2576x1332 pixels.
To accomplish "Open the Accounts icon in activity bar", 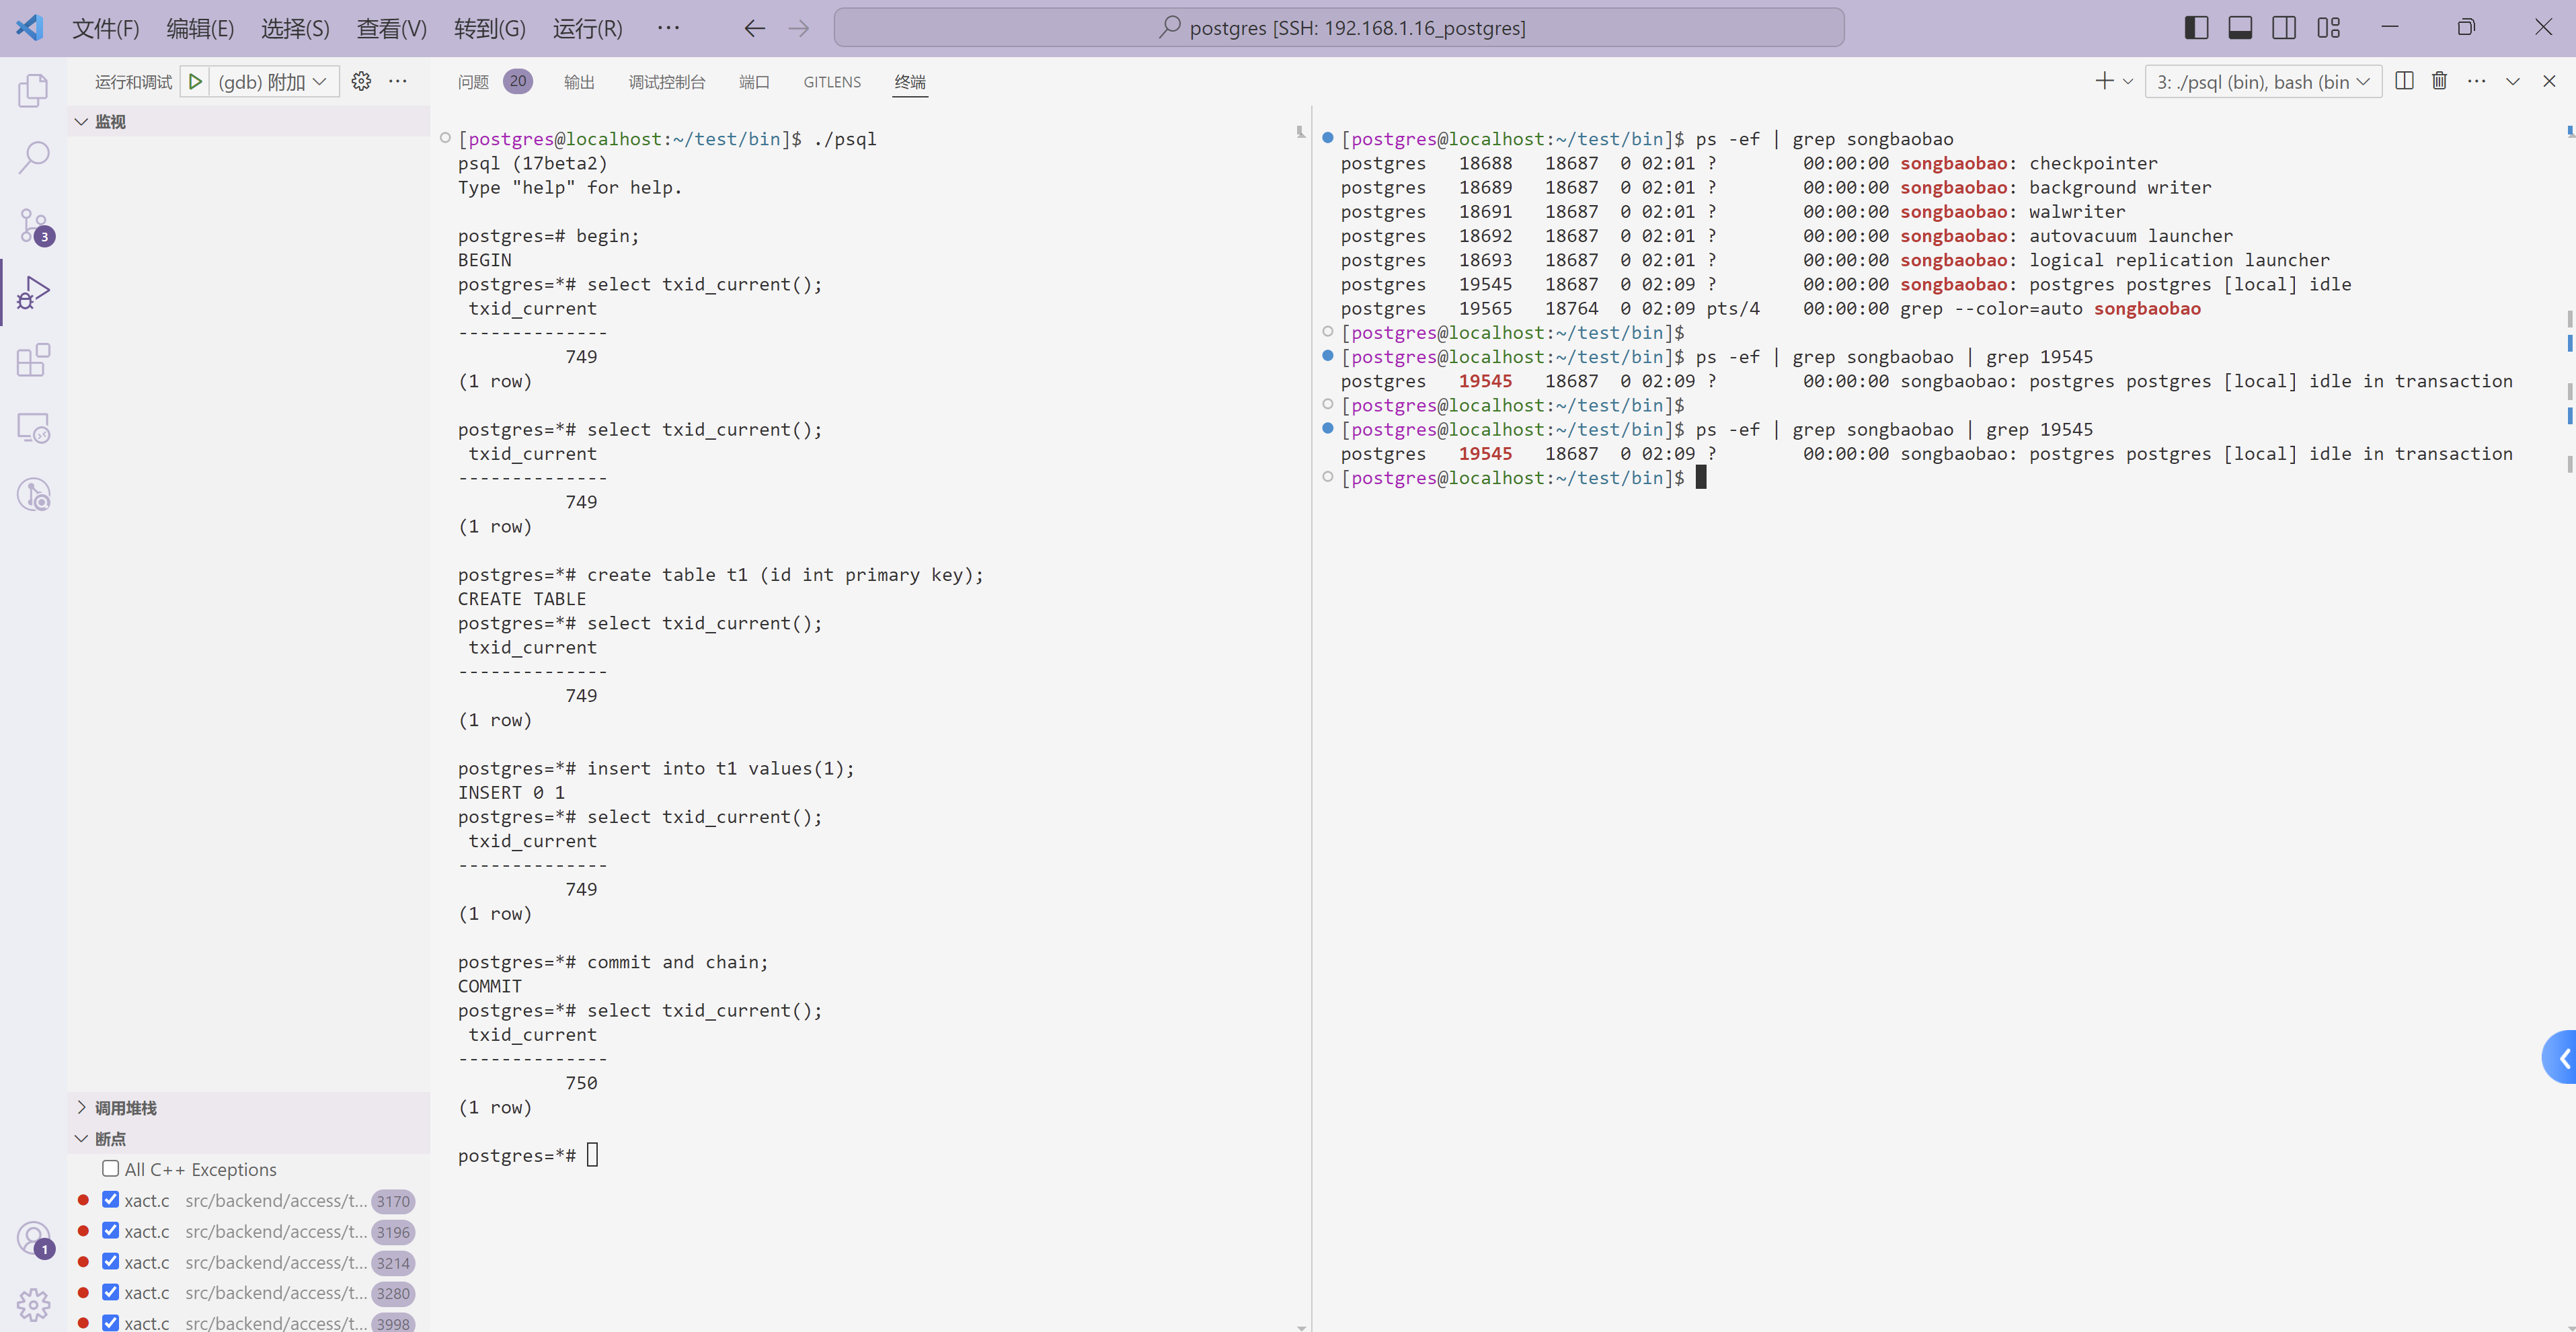I will (x=33, y=1238).
